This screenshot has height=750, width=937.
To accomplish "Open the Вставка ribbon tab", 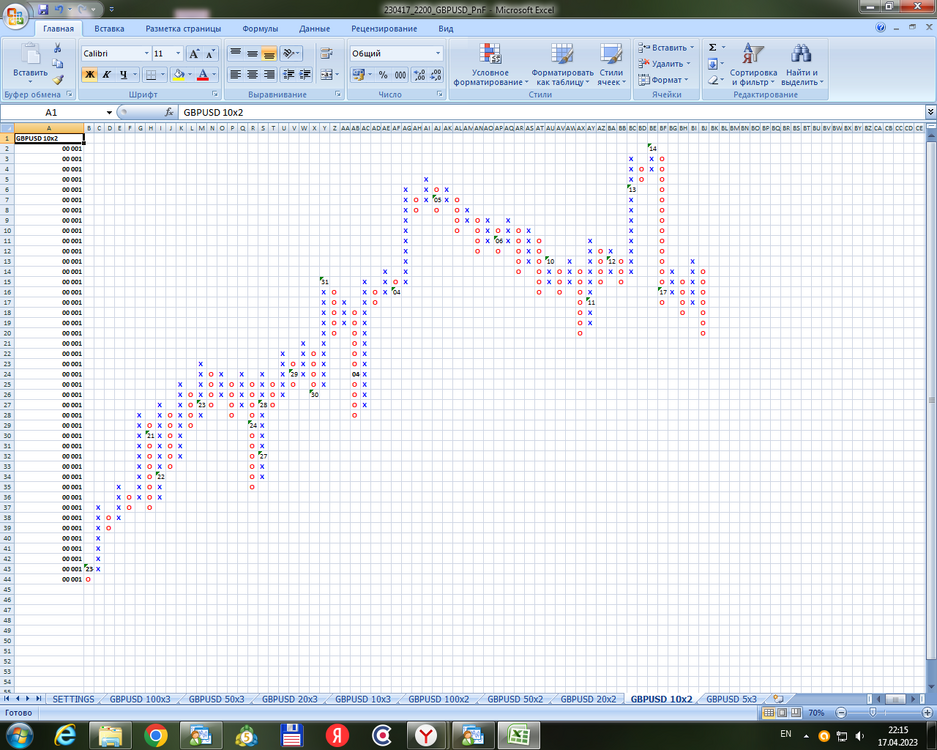I will coord(109,29).
